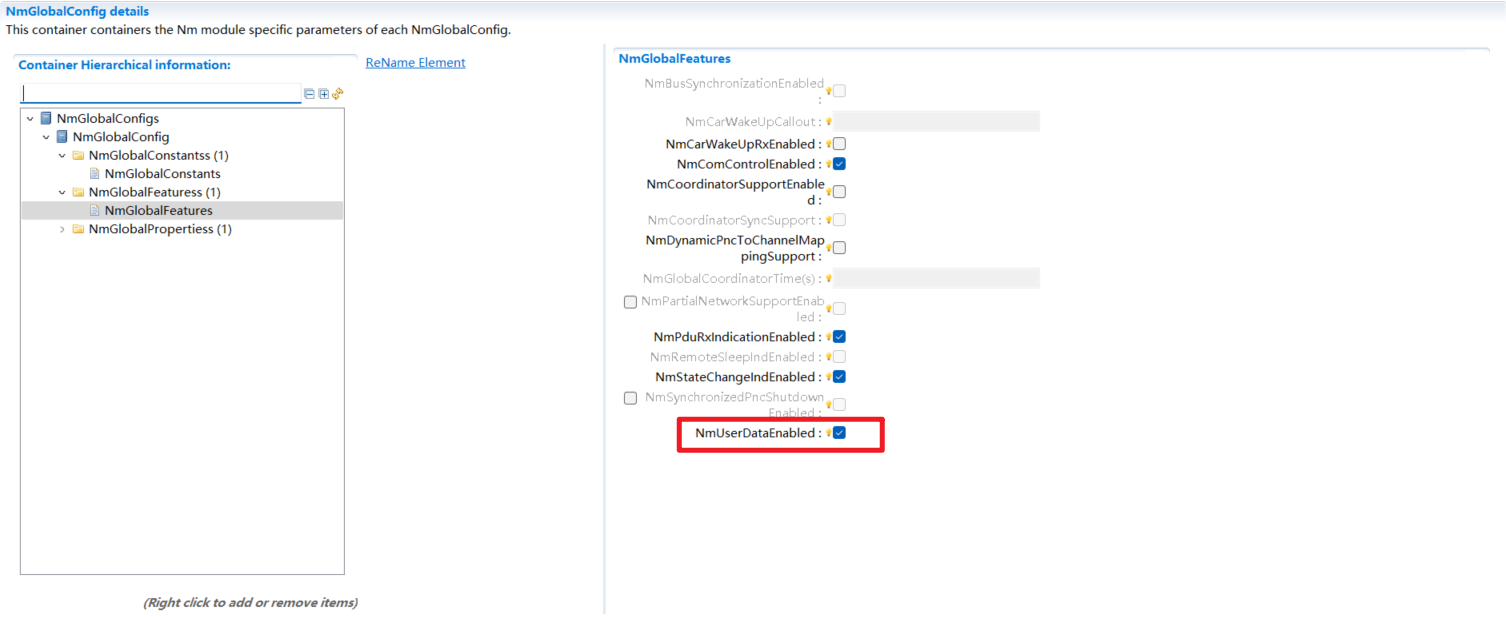
Task: Click the document icon of NmGlobalFeatures tree item
Action: (93, 210)
